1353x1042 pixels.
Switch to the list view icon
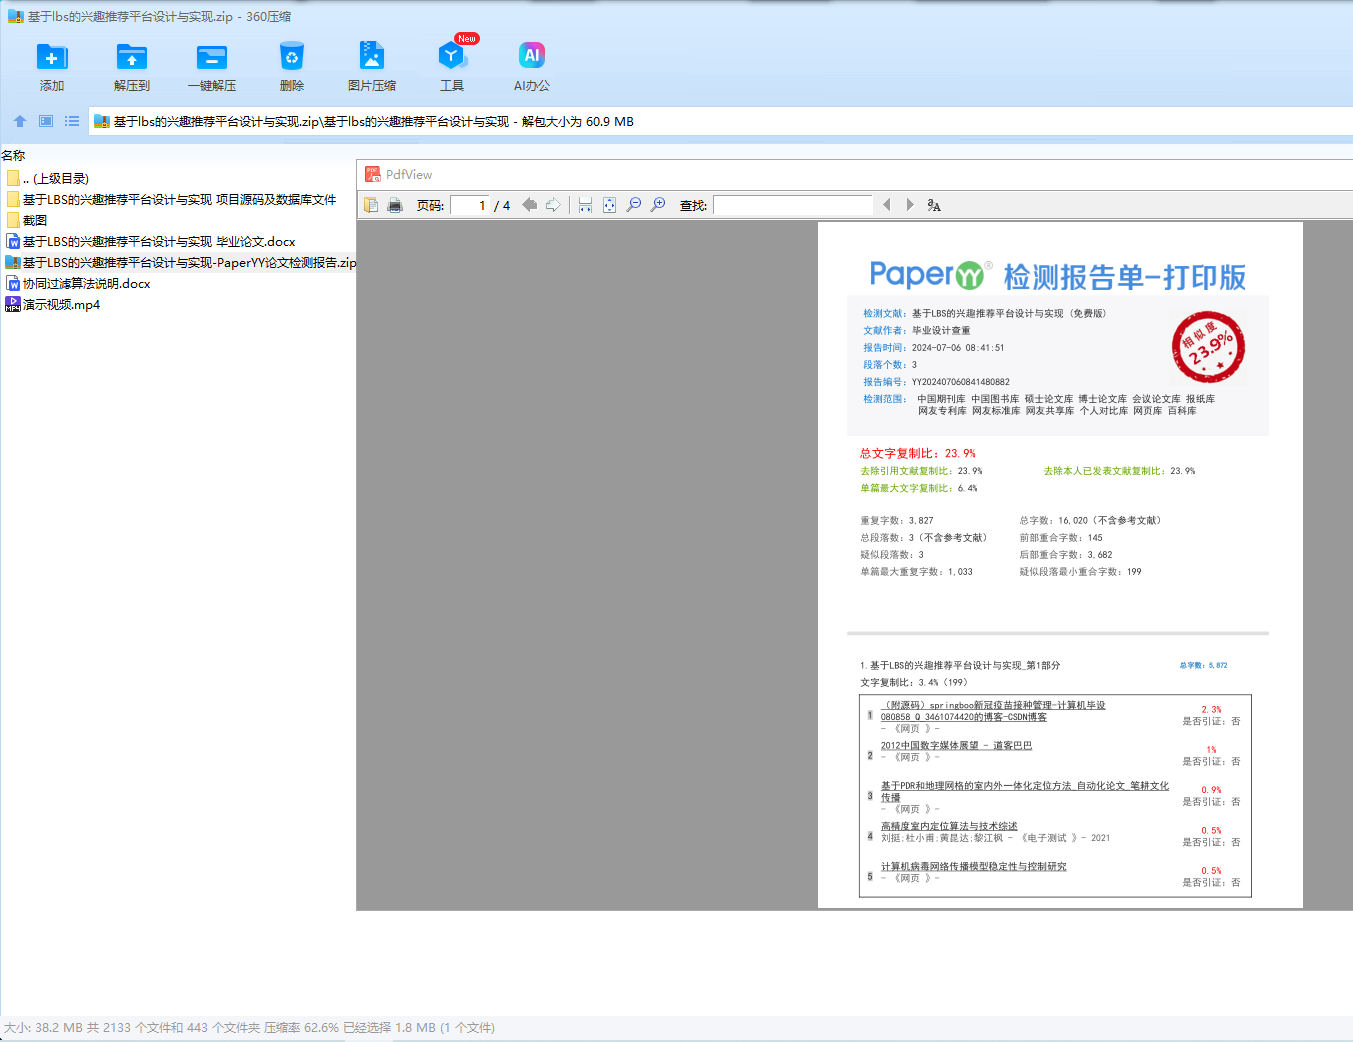[x=72, y=121]
